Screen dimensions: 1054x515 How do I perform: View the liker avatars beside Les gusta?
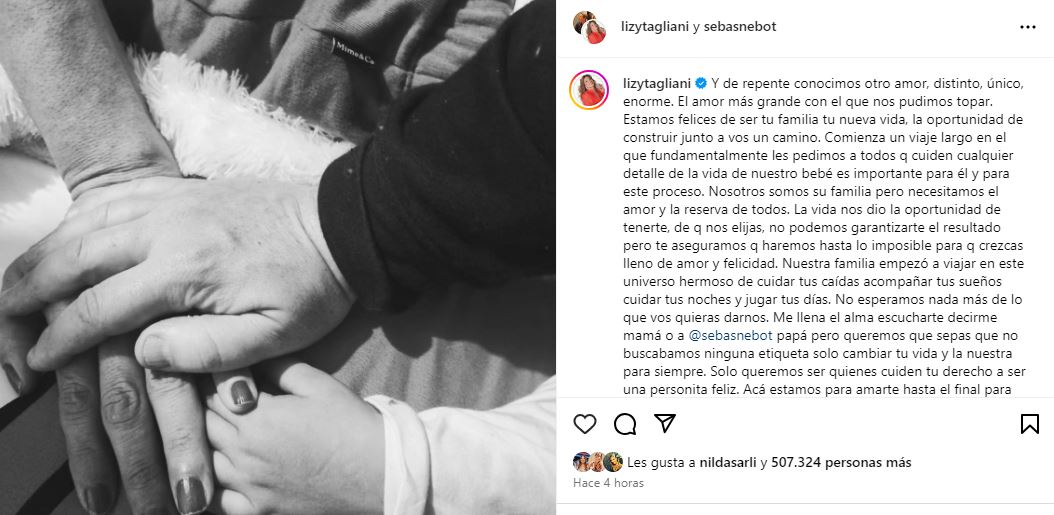[598, 462]
